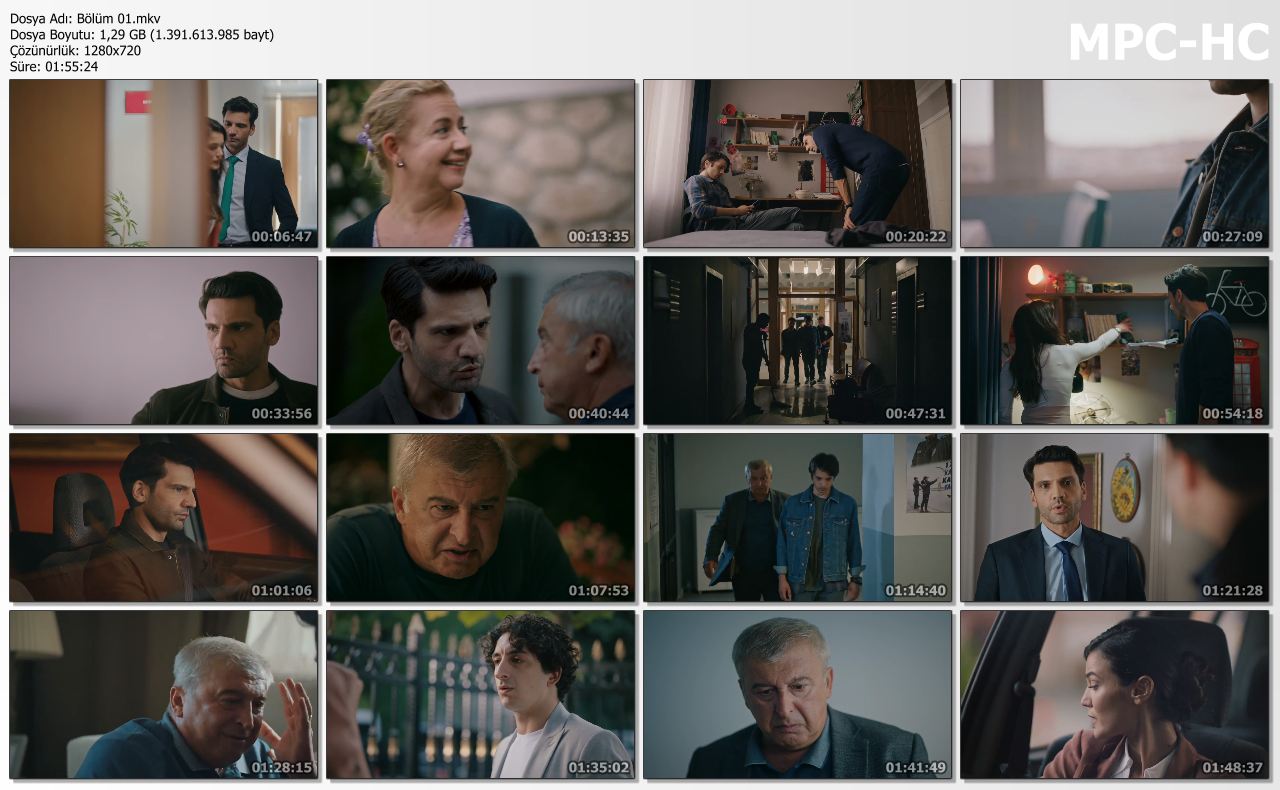Select the thumbnail timestamped 01:07:53

coord(480,517)
